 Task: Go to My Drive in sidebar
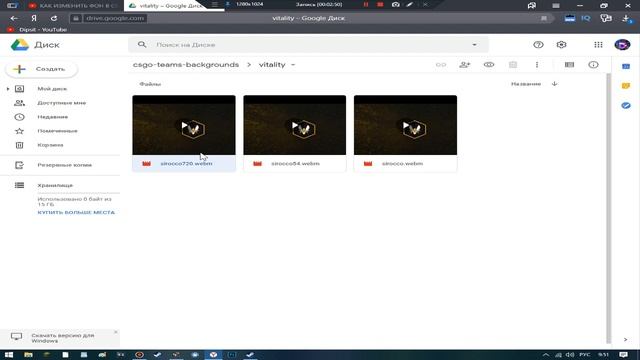tap(52, 89)
